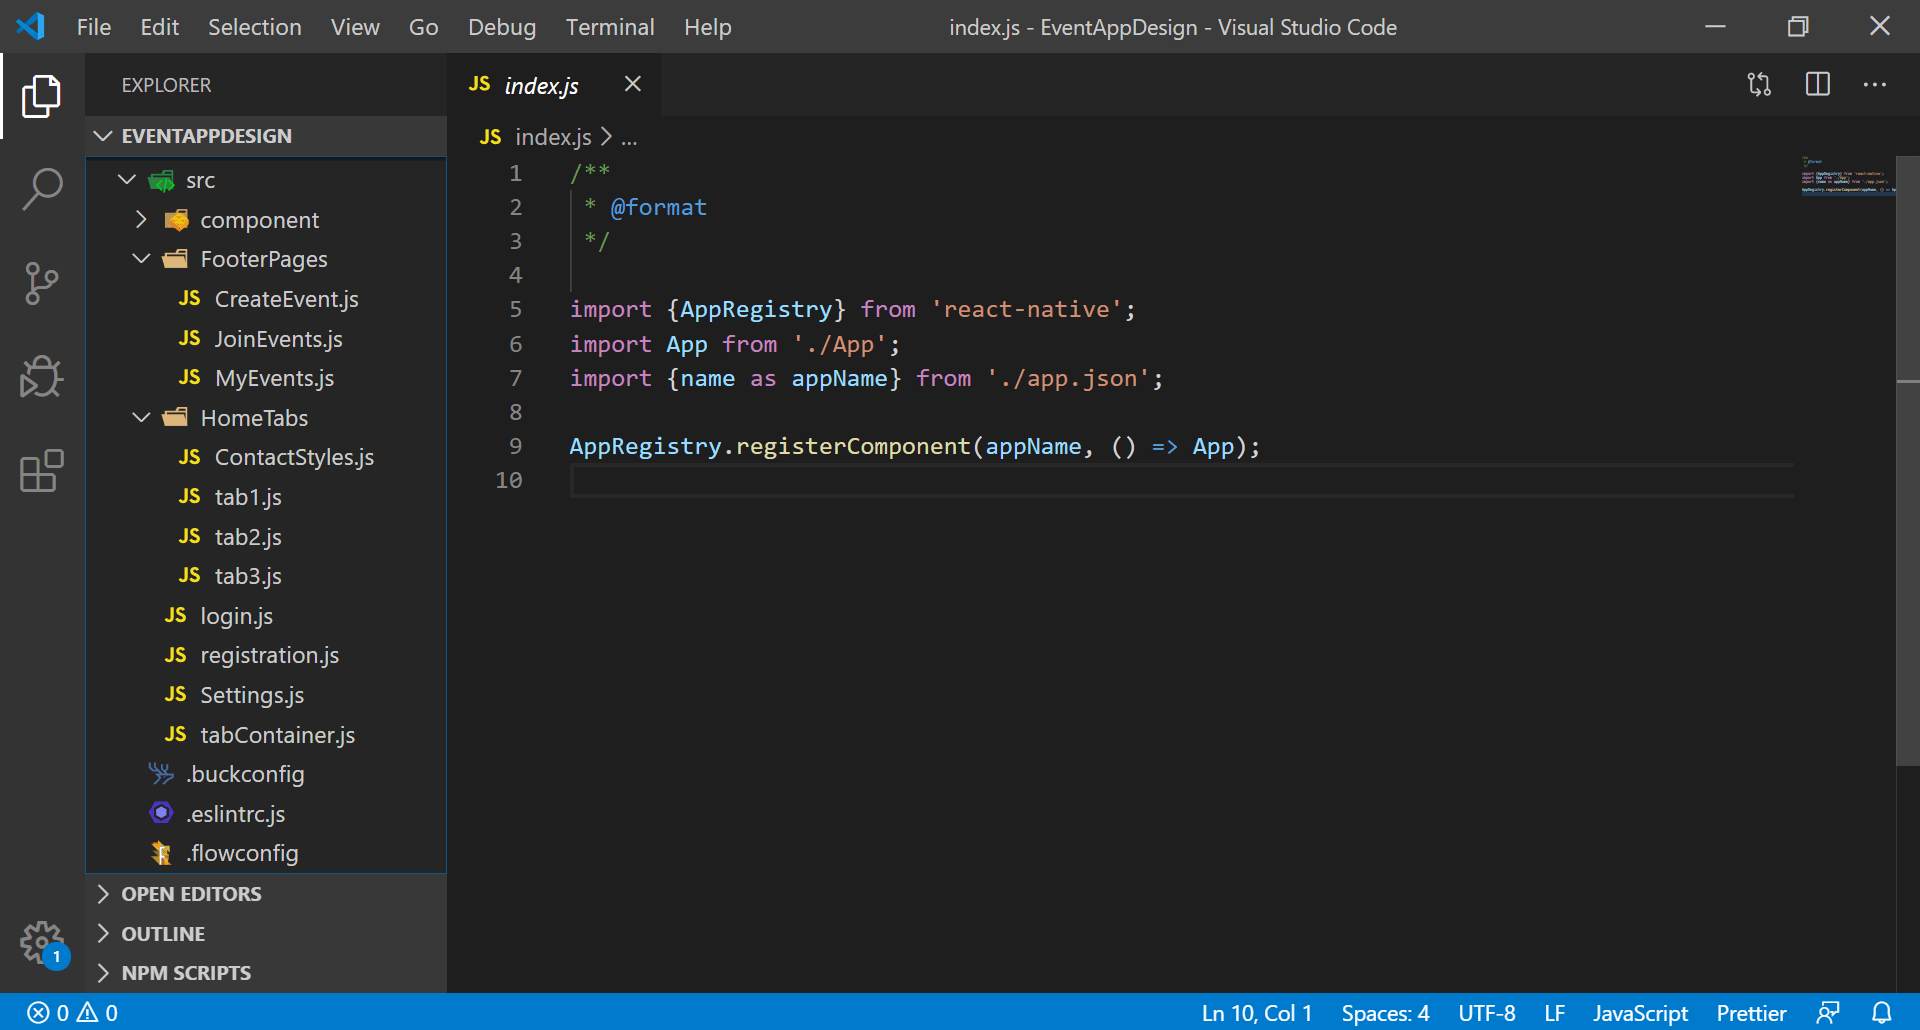
Task: Open the Terminal menu
Action: pos(610,27)
